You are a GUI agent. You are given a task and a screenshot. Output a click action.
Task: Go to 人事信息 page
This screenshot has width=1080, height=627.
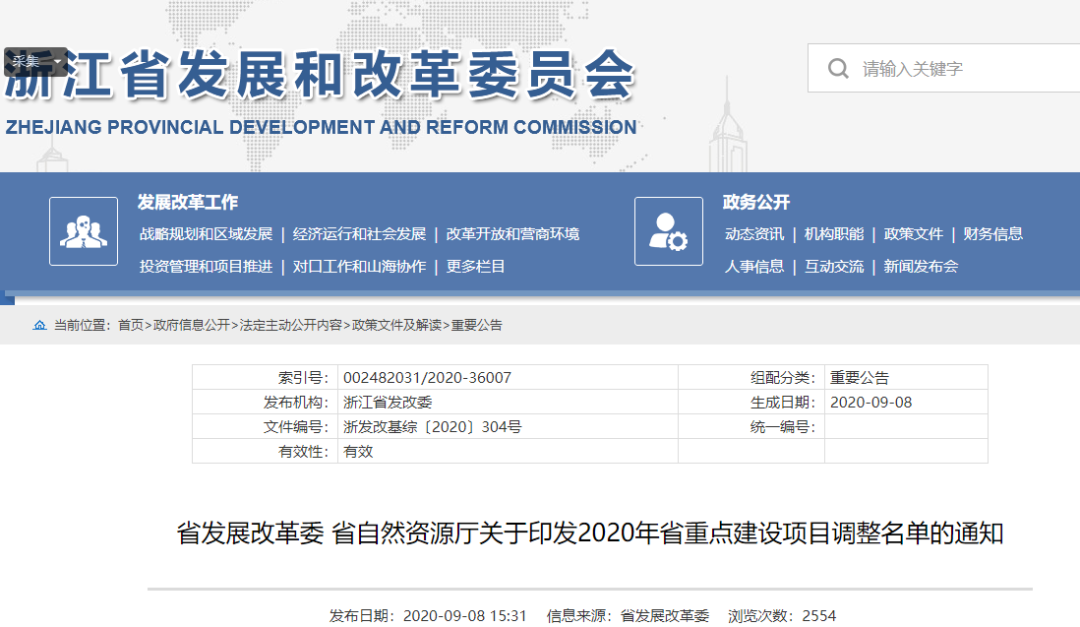point(754,267)
